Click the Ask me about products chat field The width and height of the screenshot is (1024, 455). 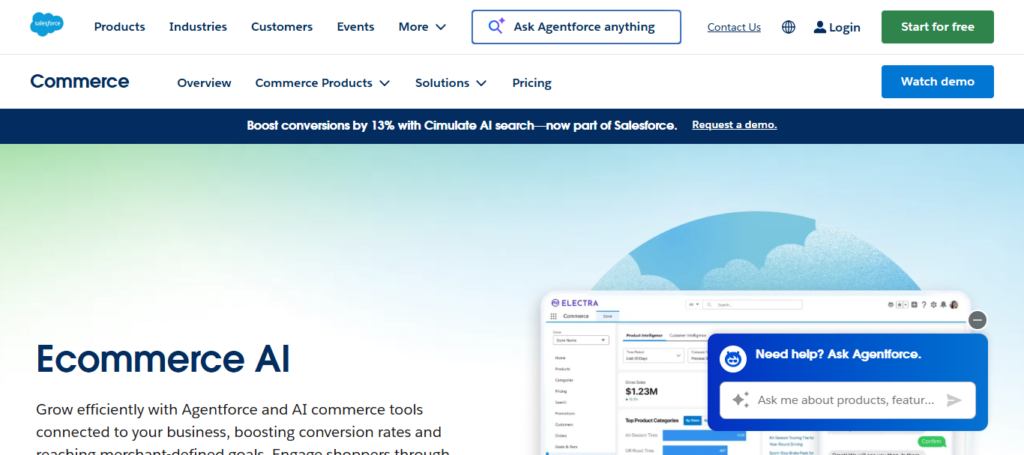[847, 400]
